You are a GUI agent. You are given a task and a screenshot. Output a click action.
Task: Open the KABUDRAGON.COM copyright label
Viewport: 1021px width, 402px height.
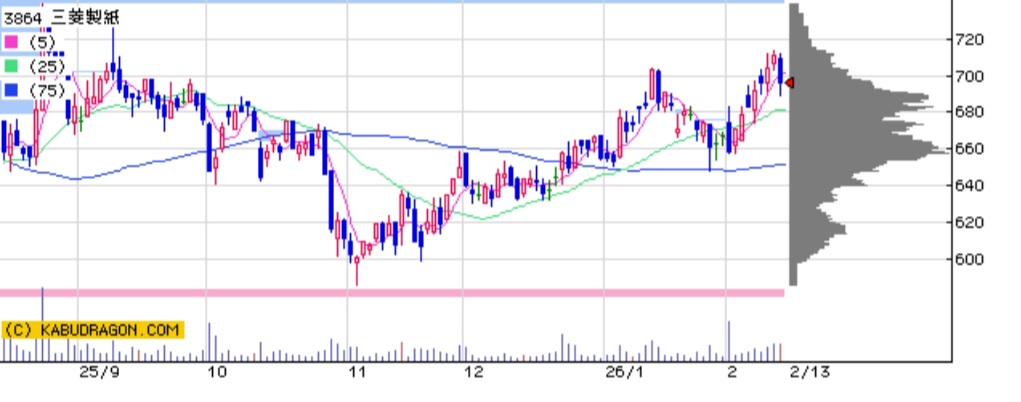92,329
